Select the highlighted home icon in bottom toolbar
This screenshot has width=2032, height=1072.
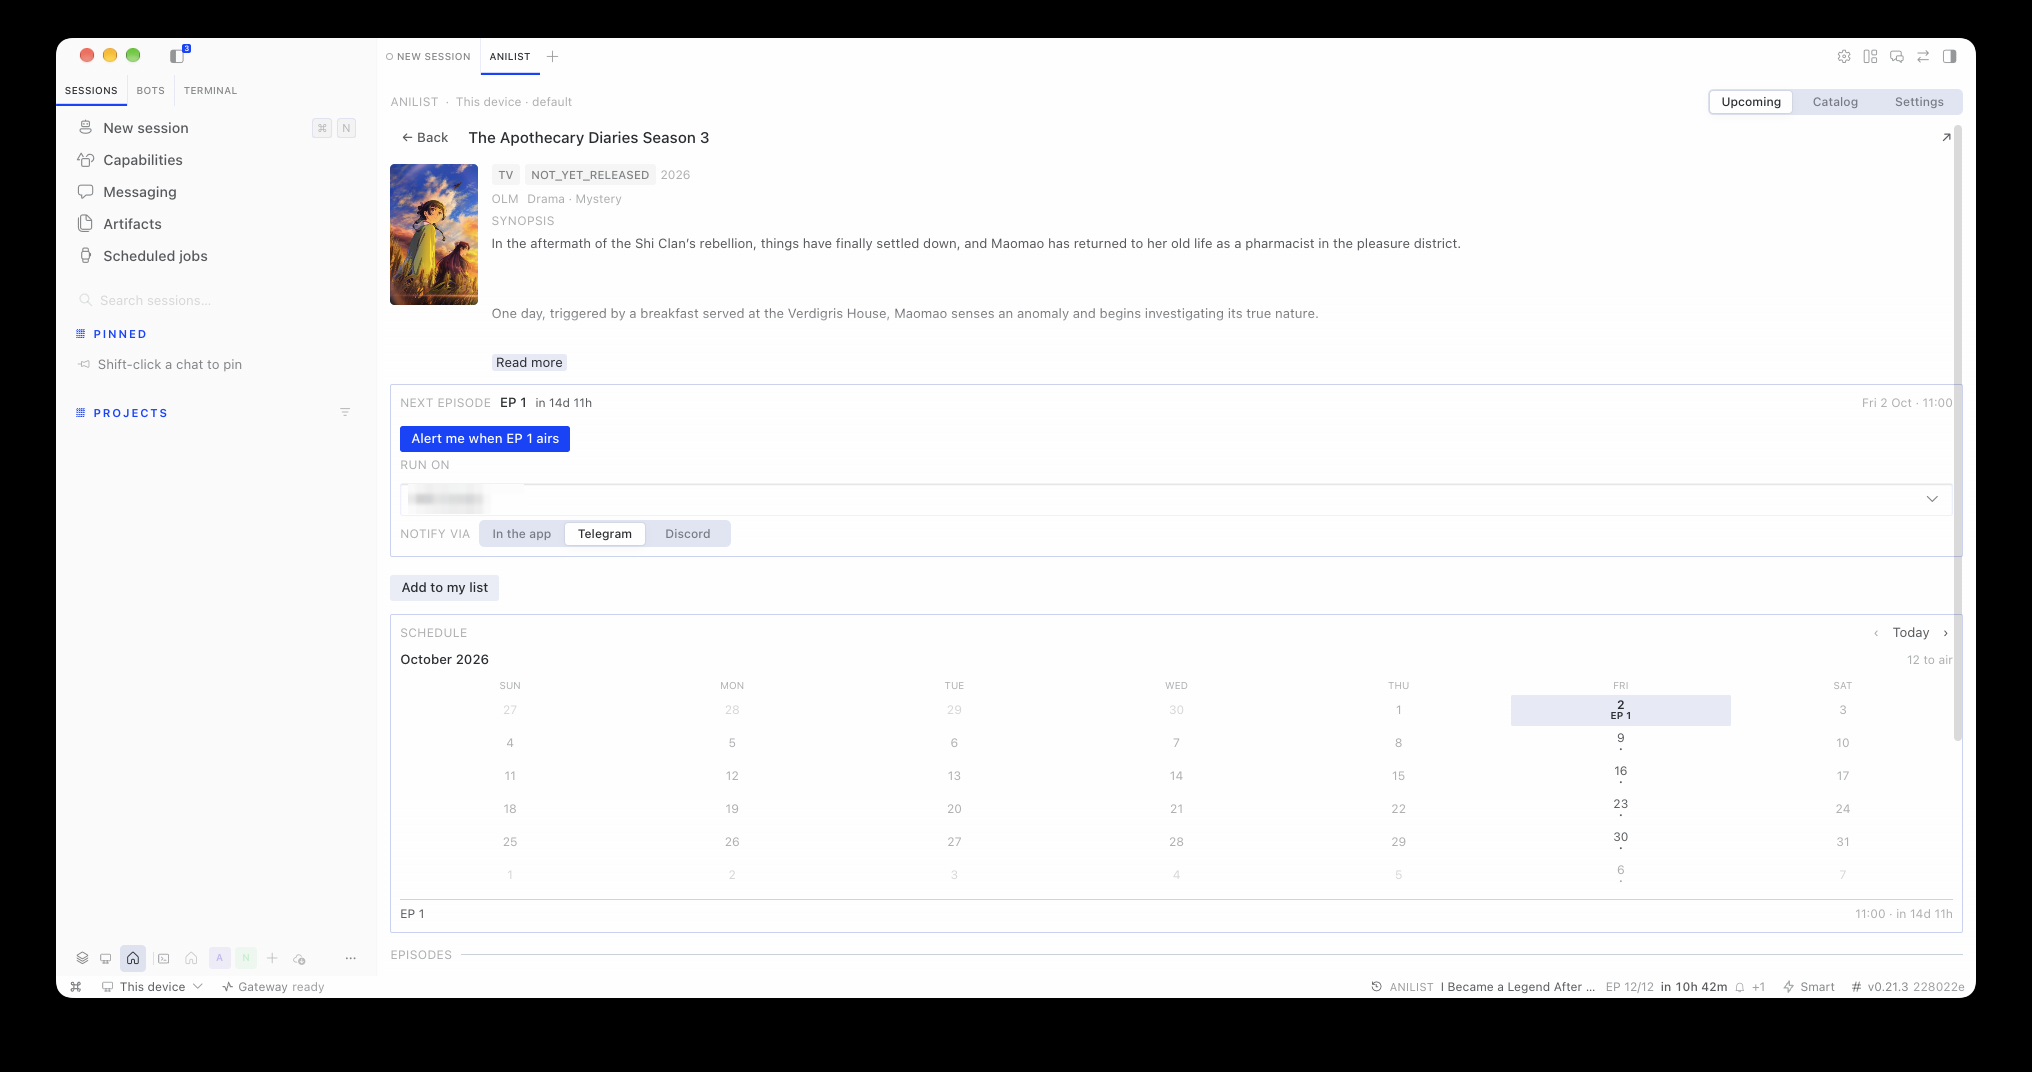pos(133,958)
